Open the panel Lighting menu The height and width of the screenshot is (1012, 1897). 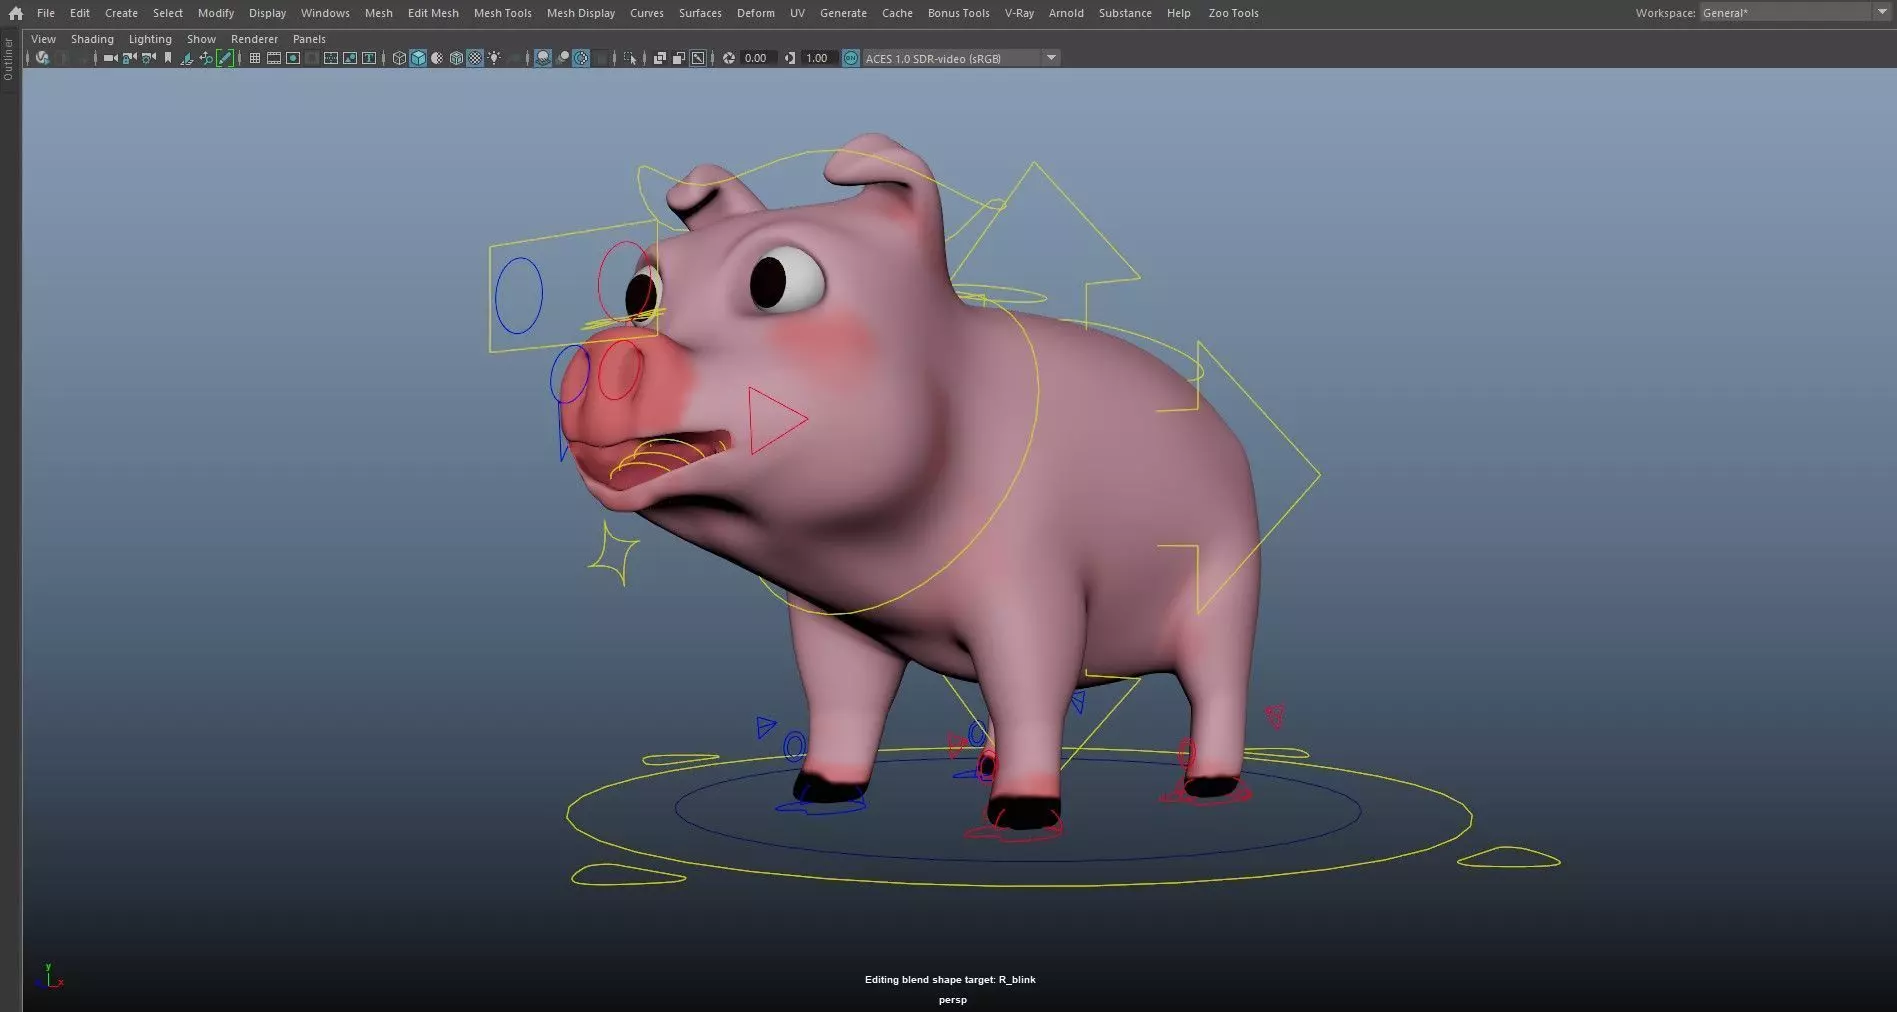150,39
